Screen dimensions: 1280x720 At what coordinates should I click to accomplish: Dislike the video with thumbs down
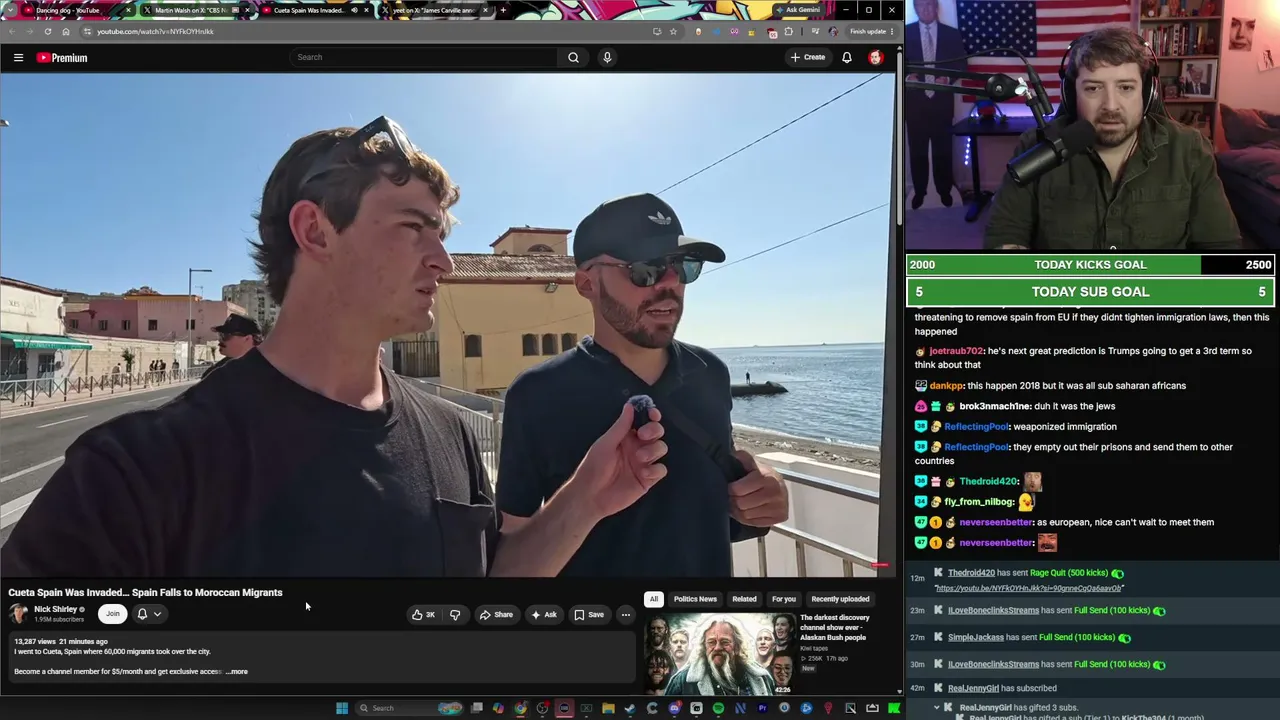tap(455, 615)
